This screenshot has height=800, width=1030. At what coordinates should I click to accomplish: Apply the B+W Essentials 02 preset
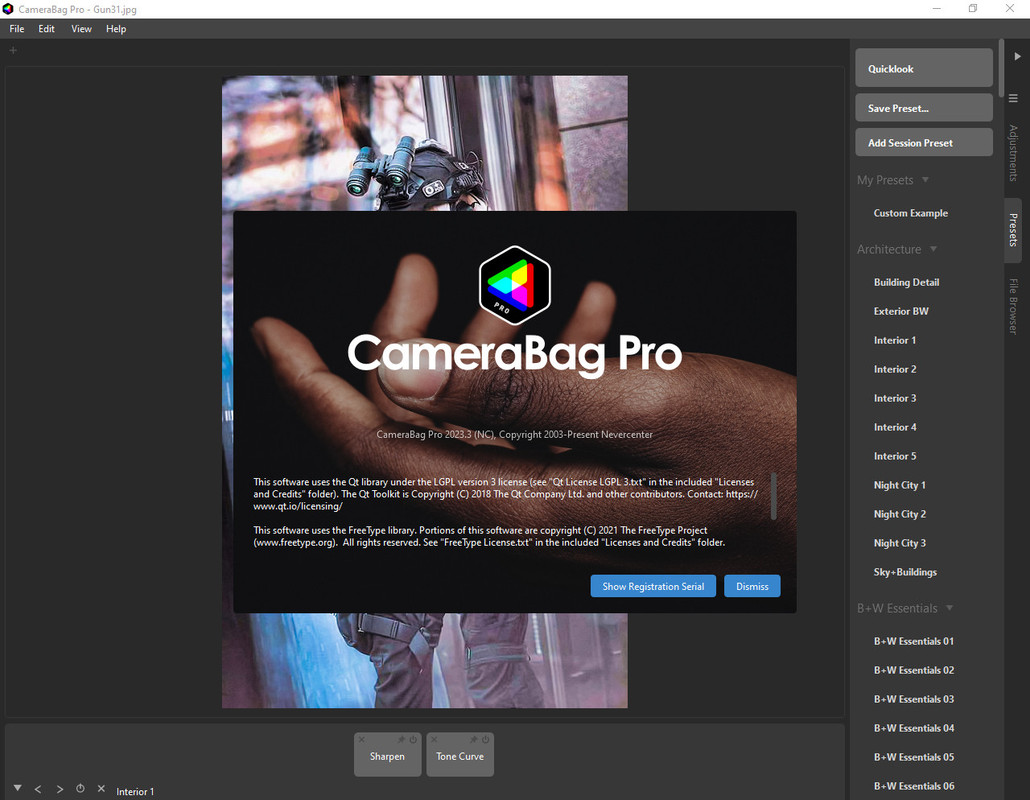pyautogui.click(x=914, y=670)
